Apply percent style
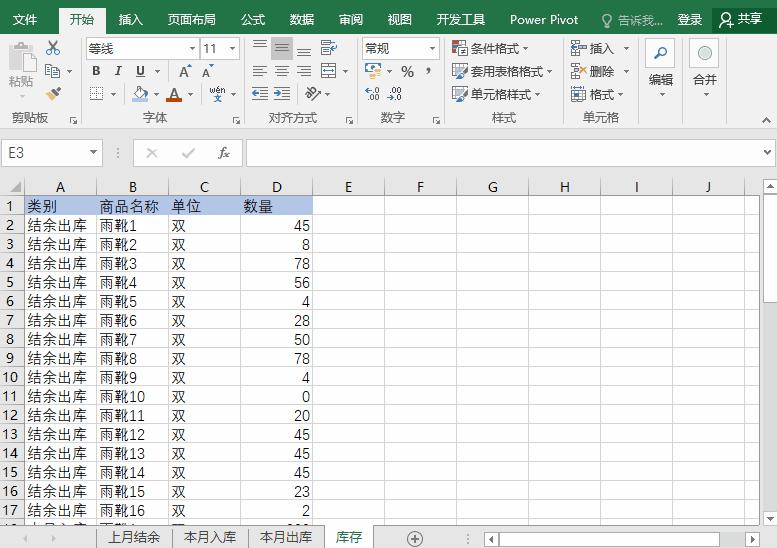Viewport: 777px width, 548px height. click(x=407, y=71)
